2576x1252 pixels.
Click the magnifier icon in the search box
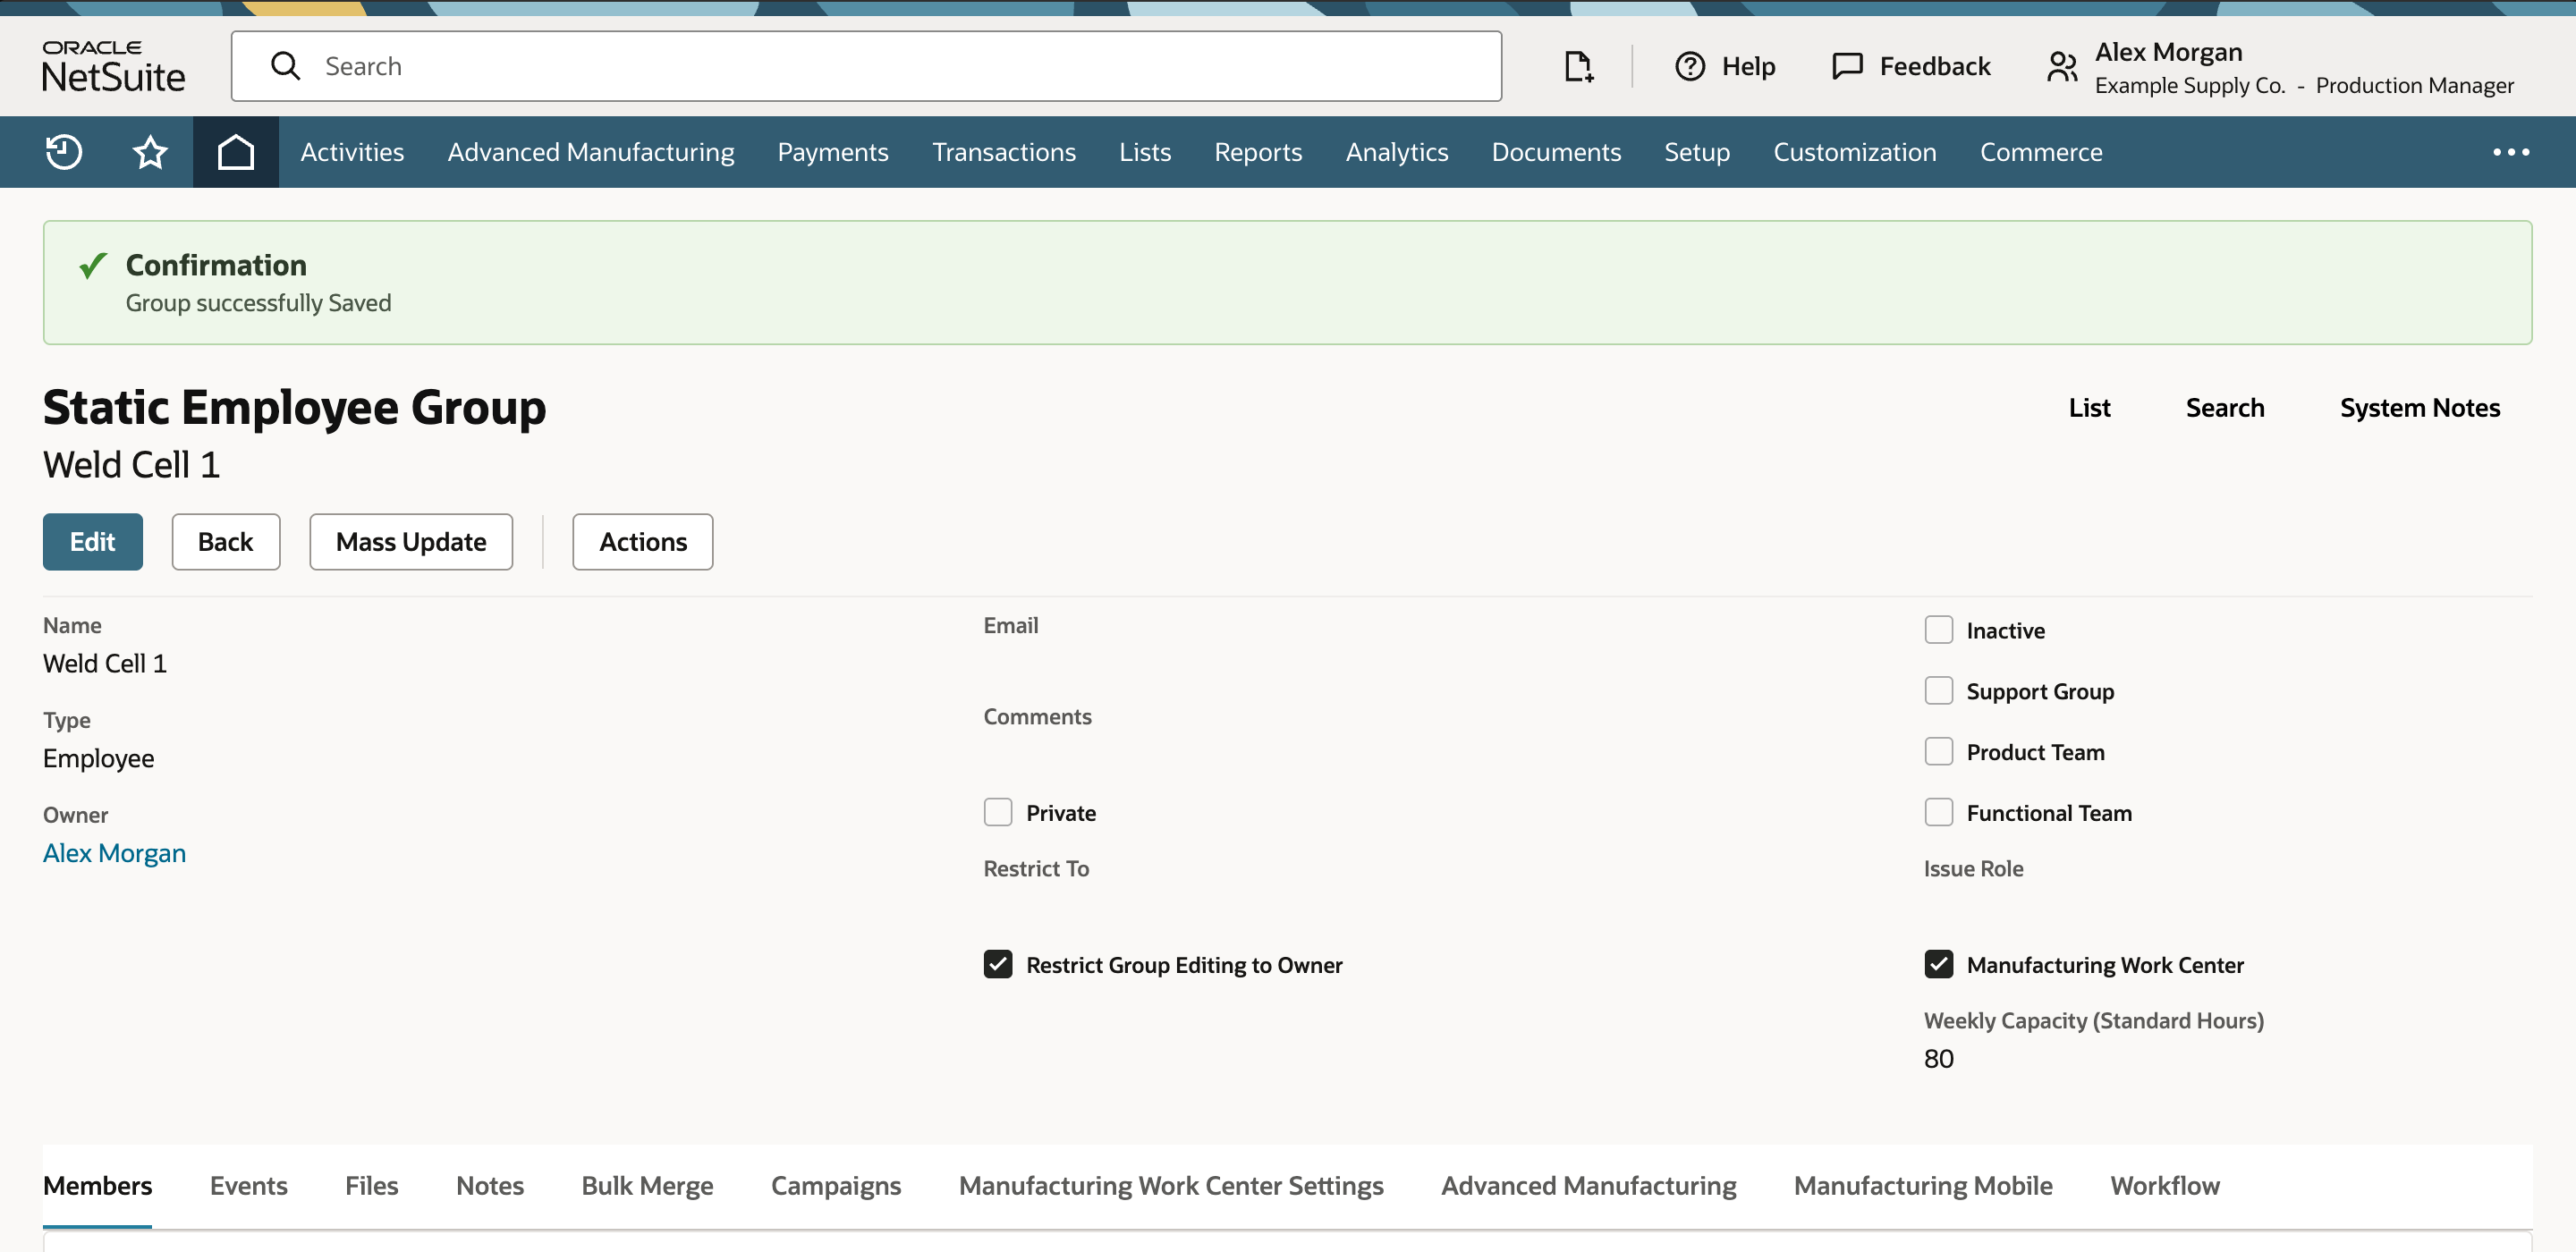(286, 66)
